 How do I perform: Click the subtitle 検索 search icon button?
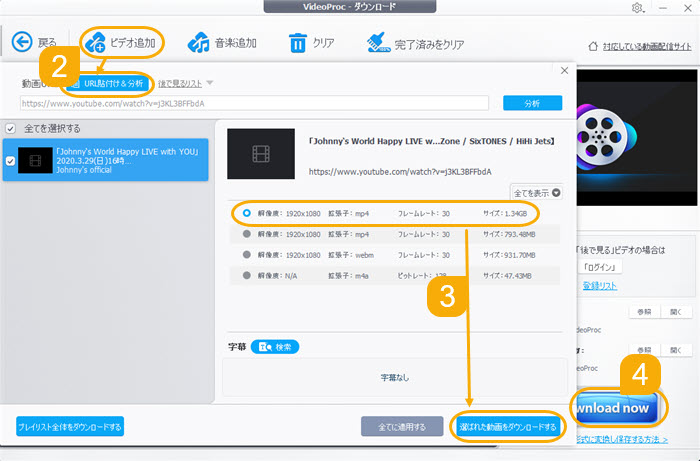(275, 347)
